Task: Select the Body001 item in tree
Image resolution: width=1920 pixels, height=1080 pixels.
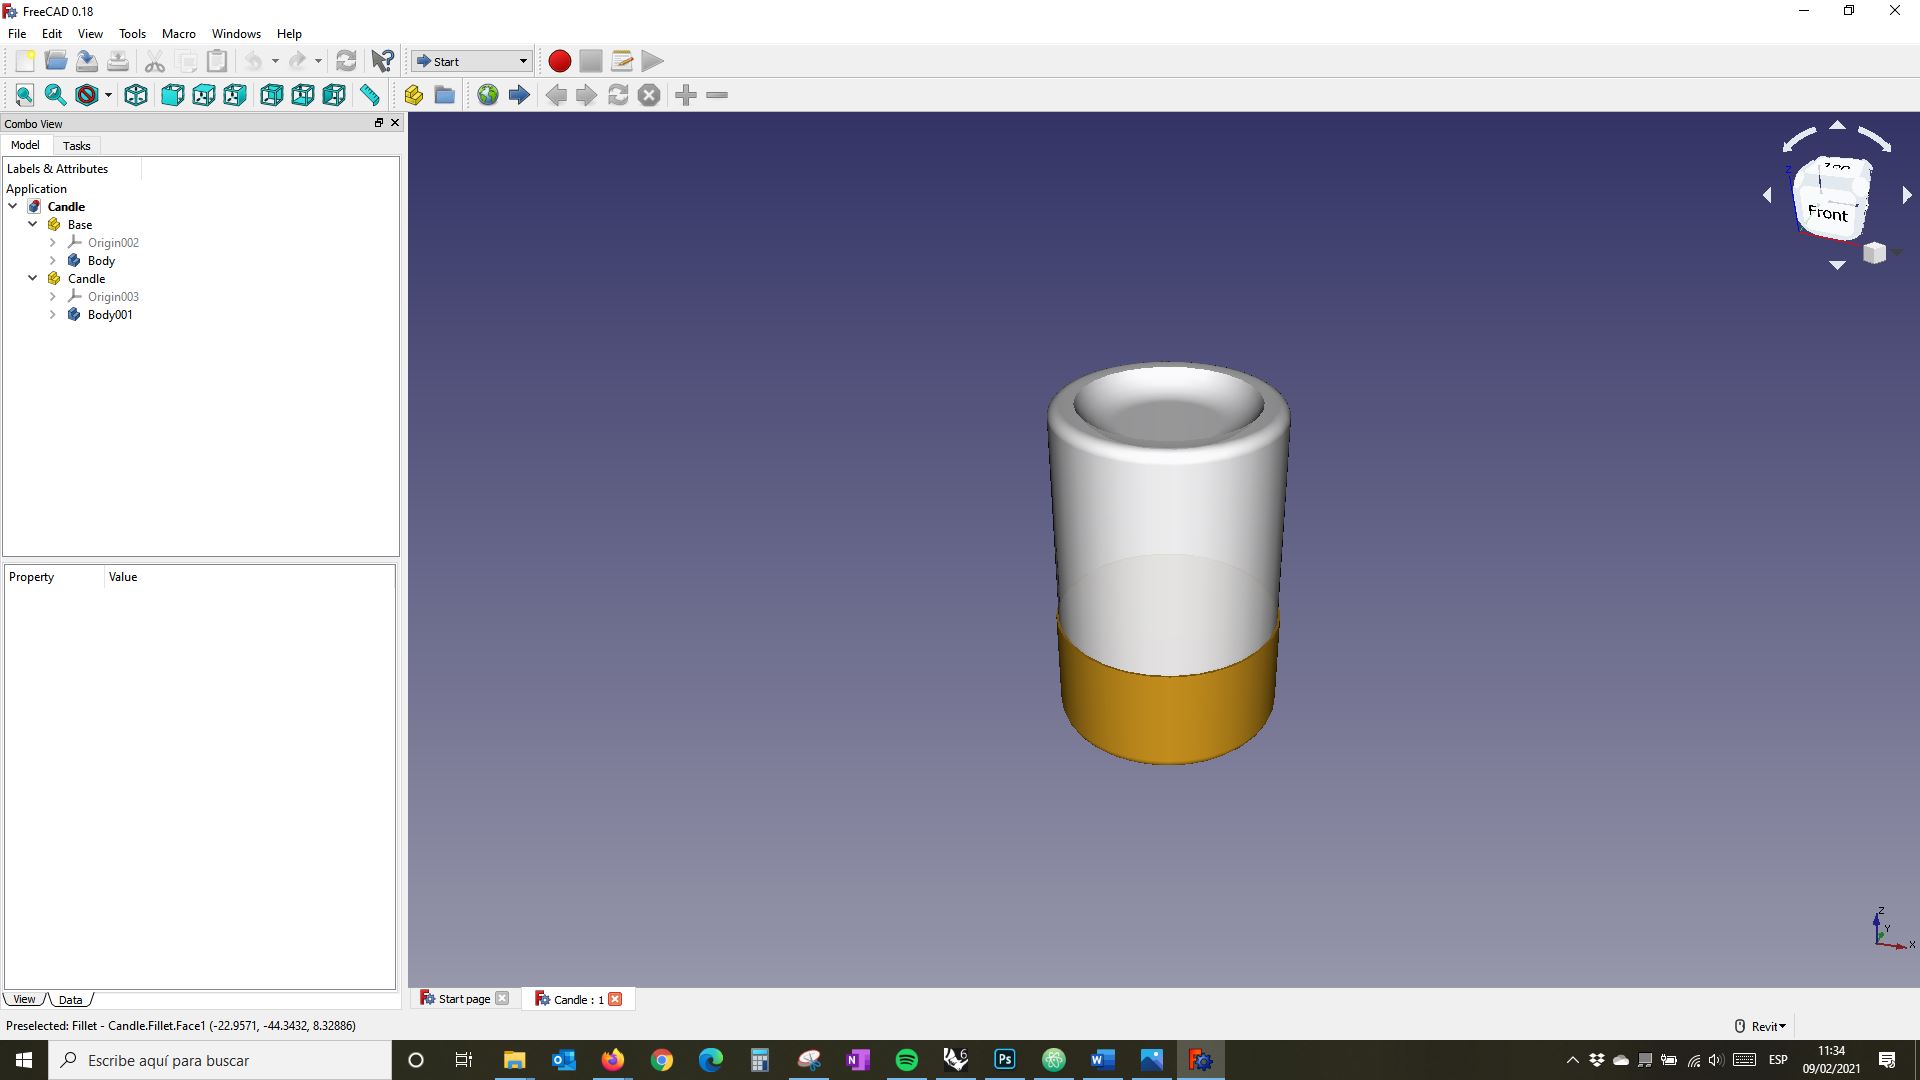Action: (109, 314)
